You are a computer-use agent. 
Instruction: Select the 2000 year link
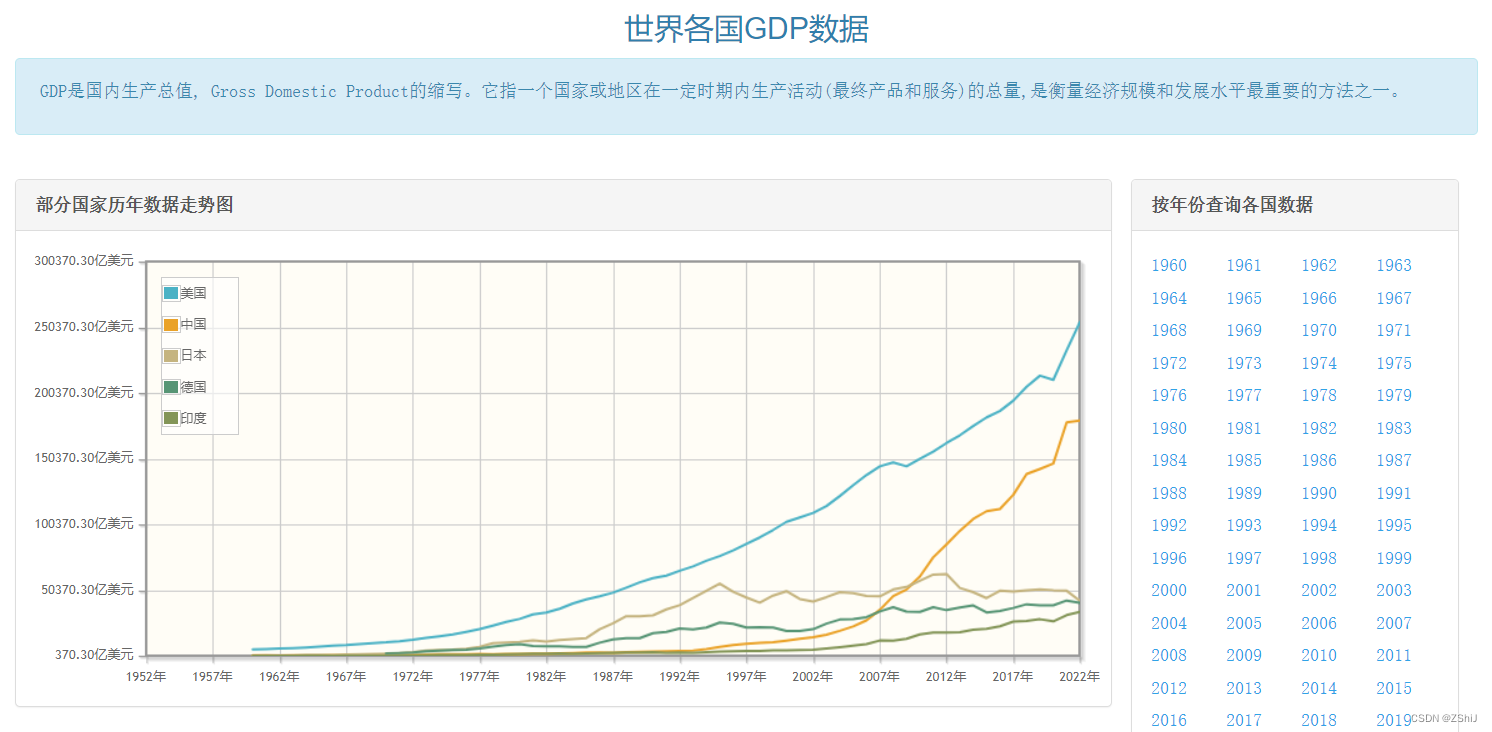coord(1169,590)
